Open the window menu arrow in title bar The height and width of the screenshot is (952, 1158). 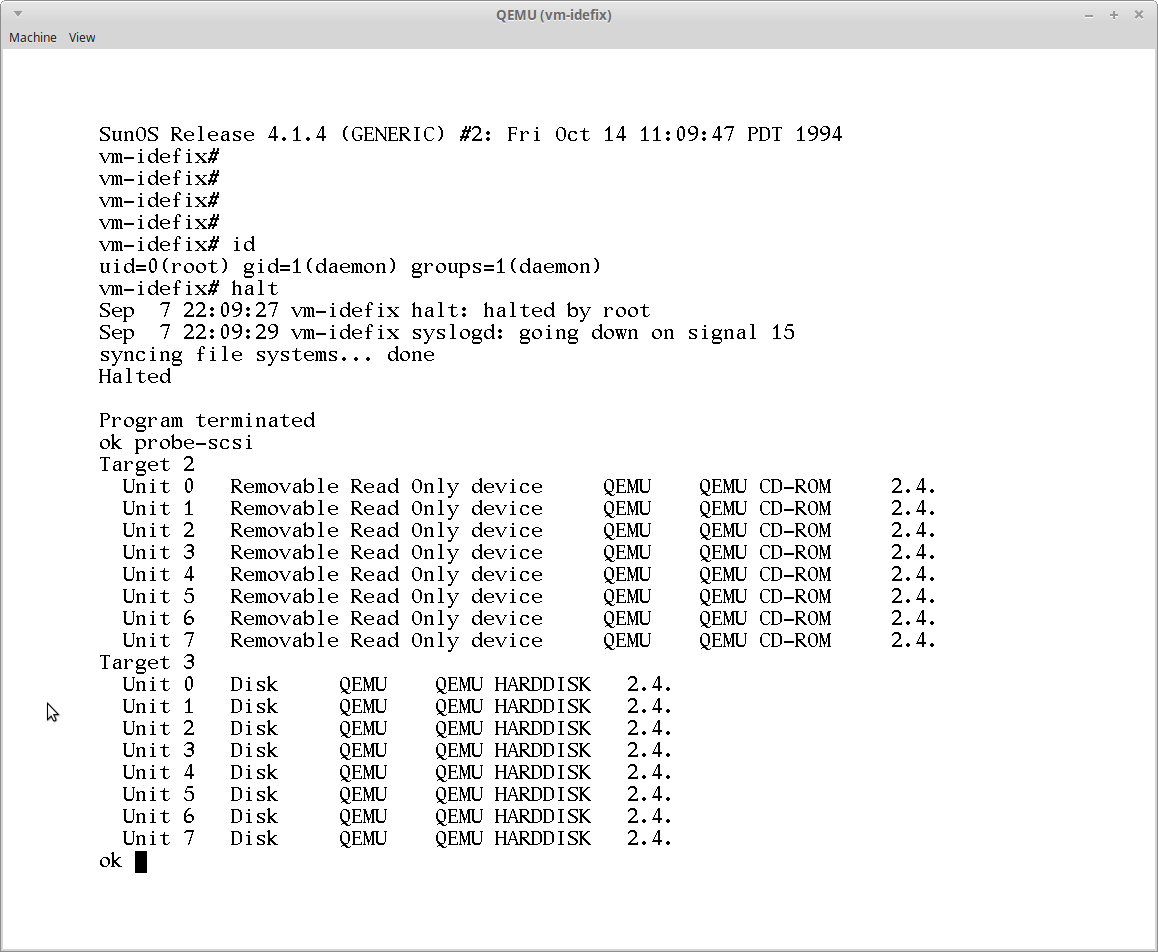click(x=18, y=14)
